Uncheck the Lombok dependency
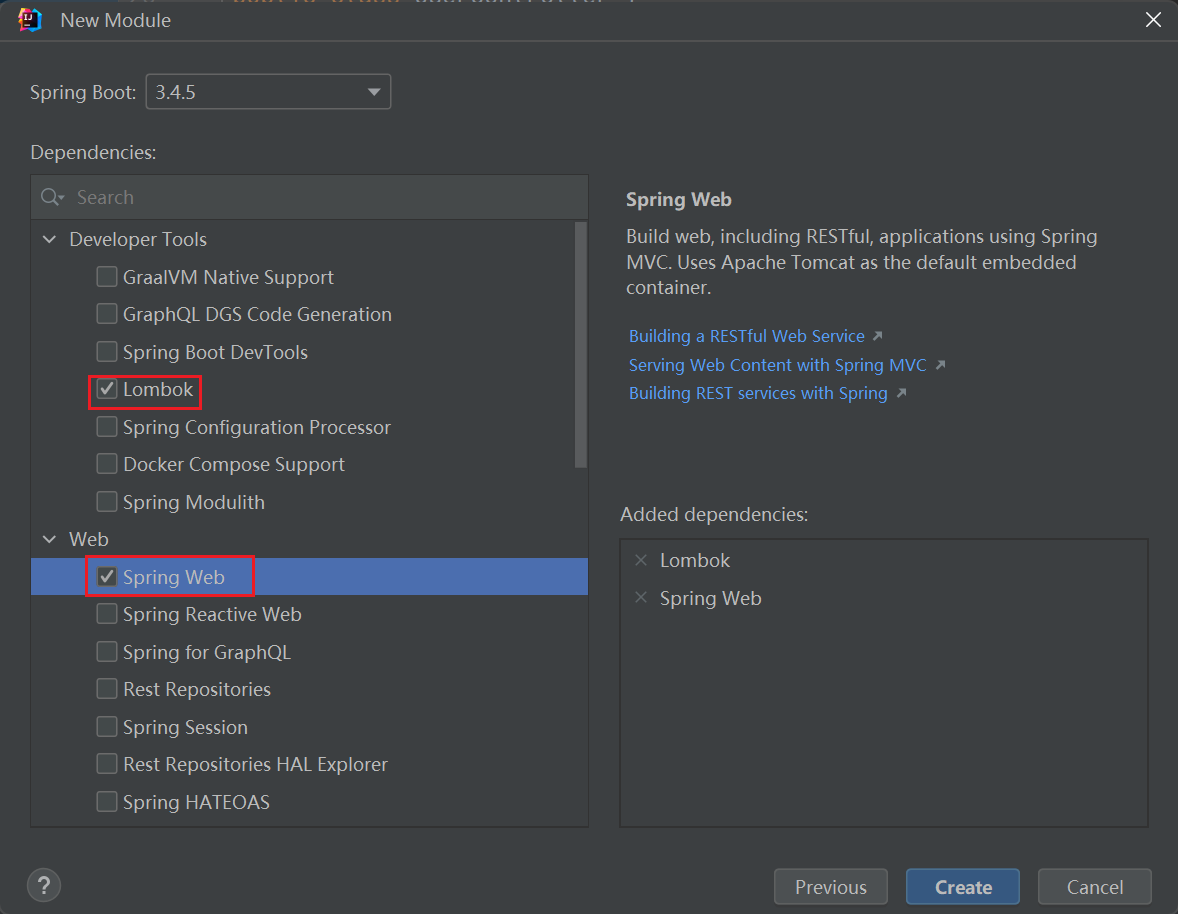Image resolution: width=1178 pixels, height=914 pixels. [x=107, y=389]
